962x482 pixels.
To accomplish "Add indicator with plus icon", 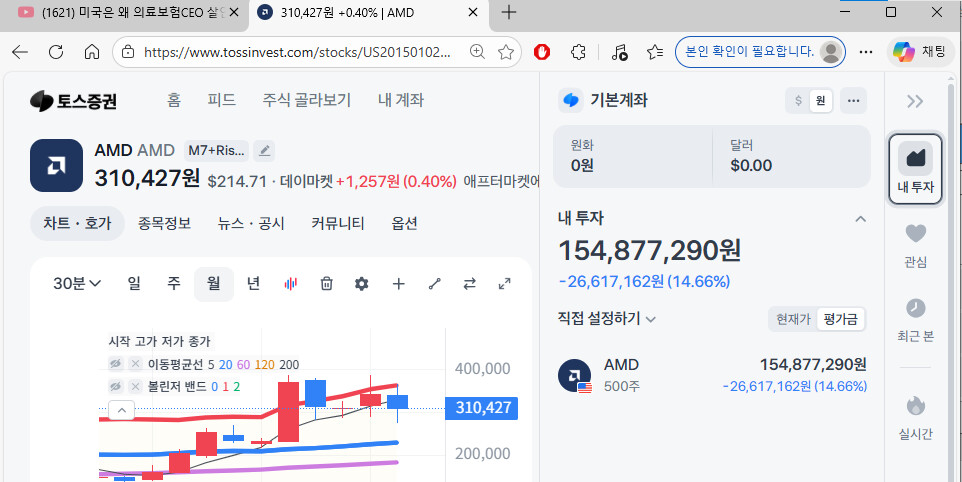I will click(399, 284).
